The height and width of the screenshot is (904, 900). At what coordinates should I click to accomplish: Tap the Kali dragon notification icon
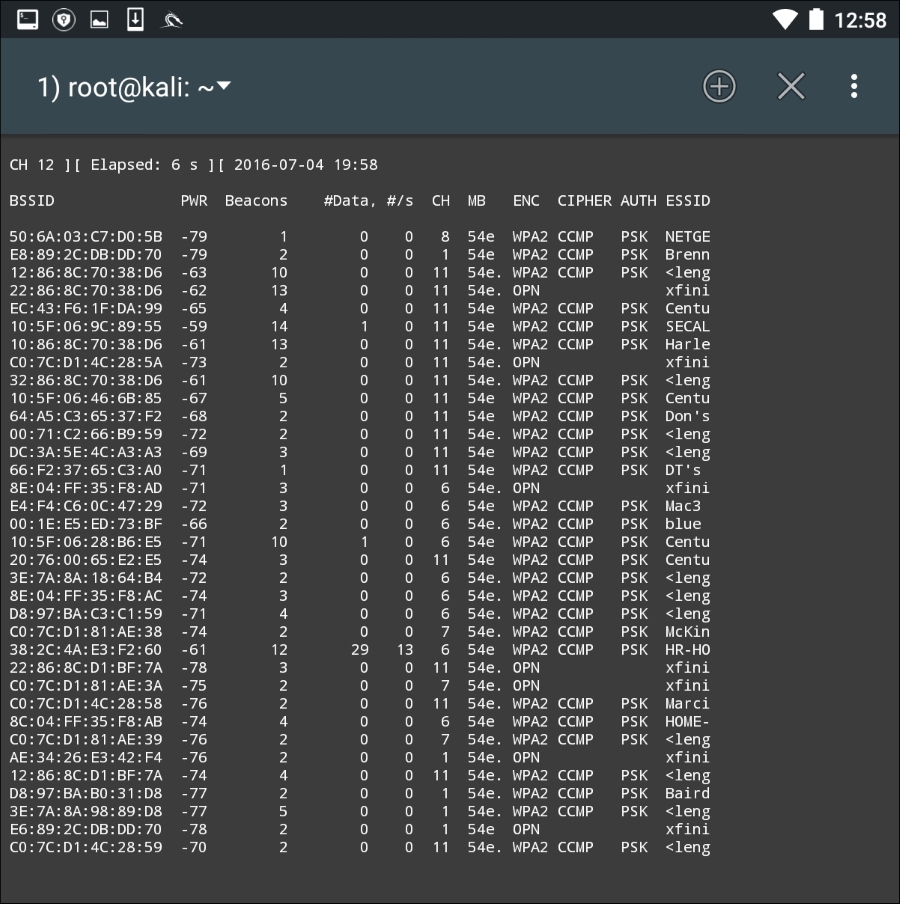[173, 19]
